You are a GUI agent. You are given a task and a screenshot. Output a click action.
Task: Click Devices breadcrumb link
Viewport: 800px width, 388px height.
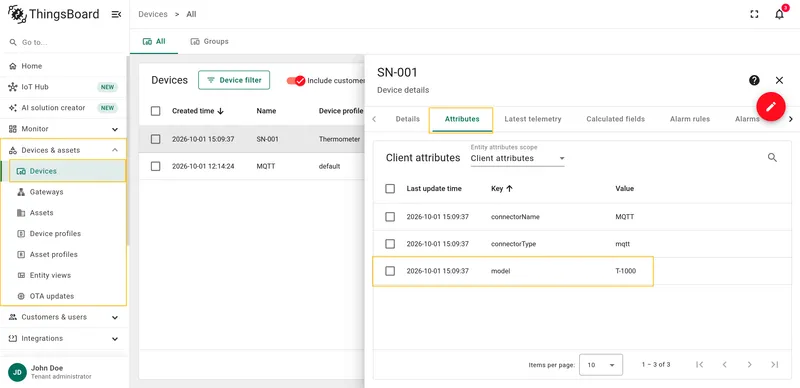[153, 14]
